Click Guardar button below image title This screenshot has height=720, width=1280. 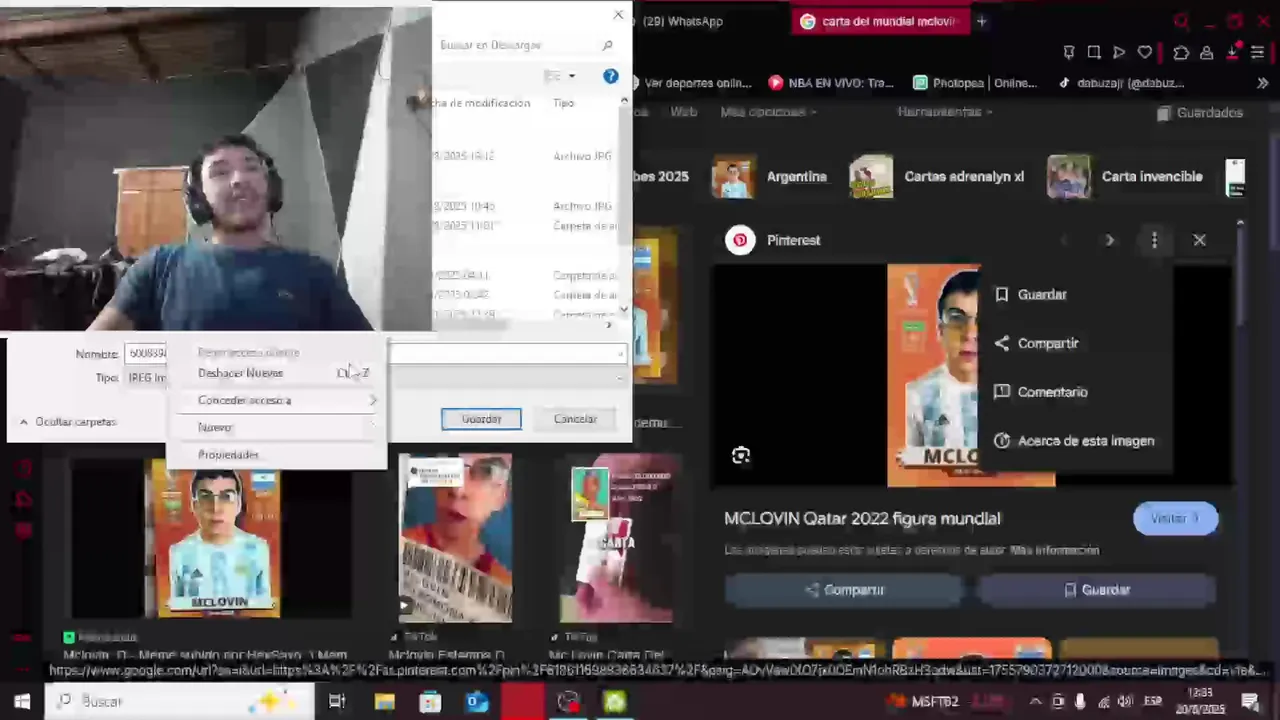pos(1096,590)
